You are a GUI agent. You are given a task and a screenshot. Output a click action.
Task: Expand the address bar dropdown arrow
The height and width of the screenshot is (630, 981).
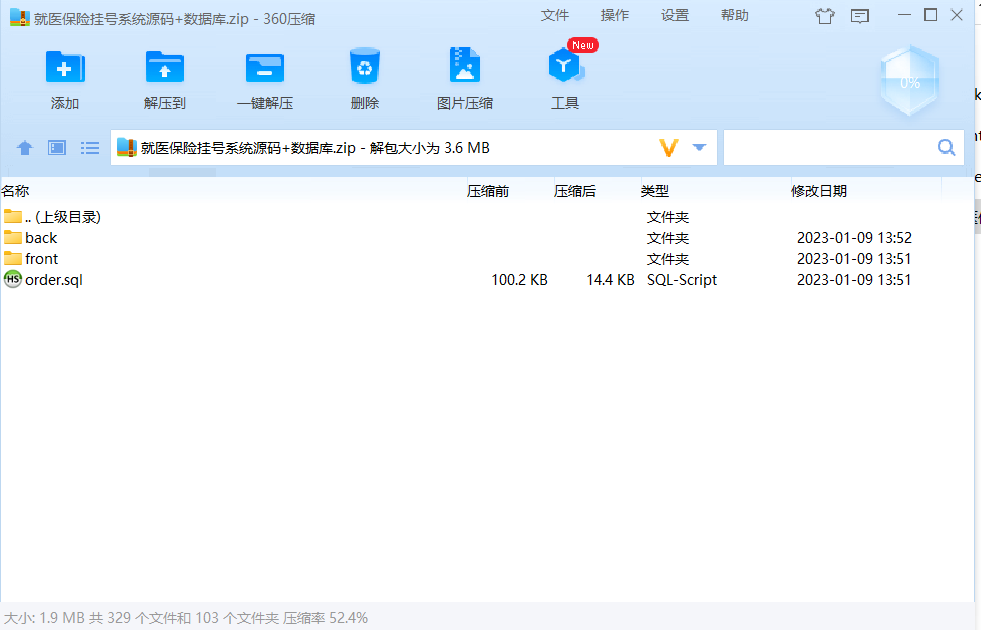coord(699,148)
